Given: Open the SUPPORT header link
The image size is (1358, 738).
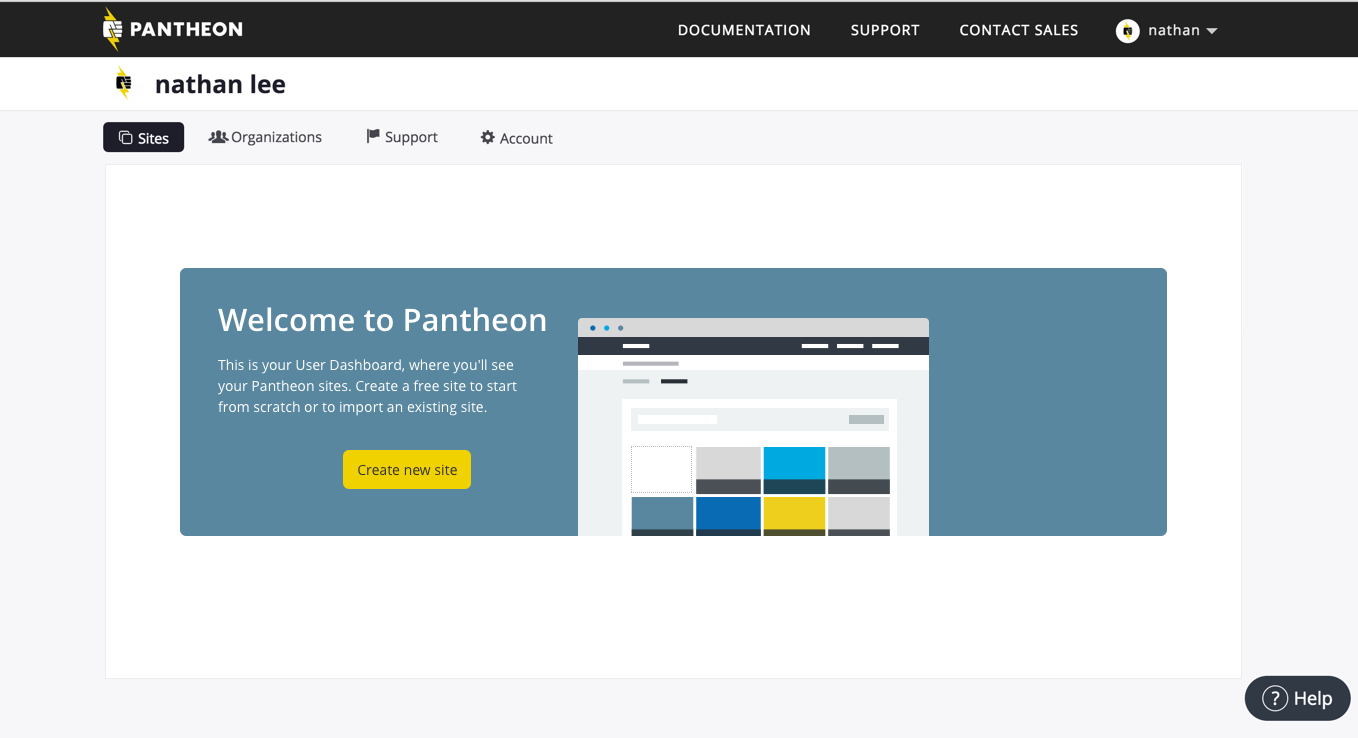Looking at the screenshot, I should click(x=885, y=30).
